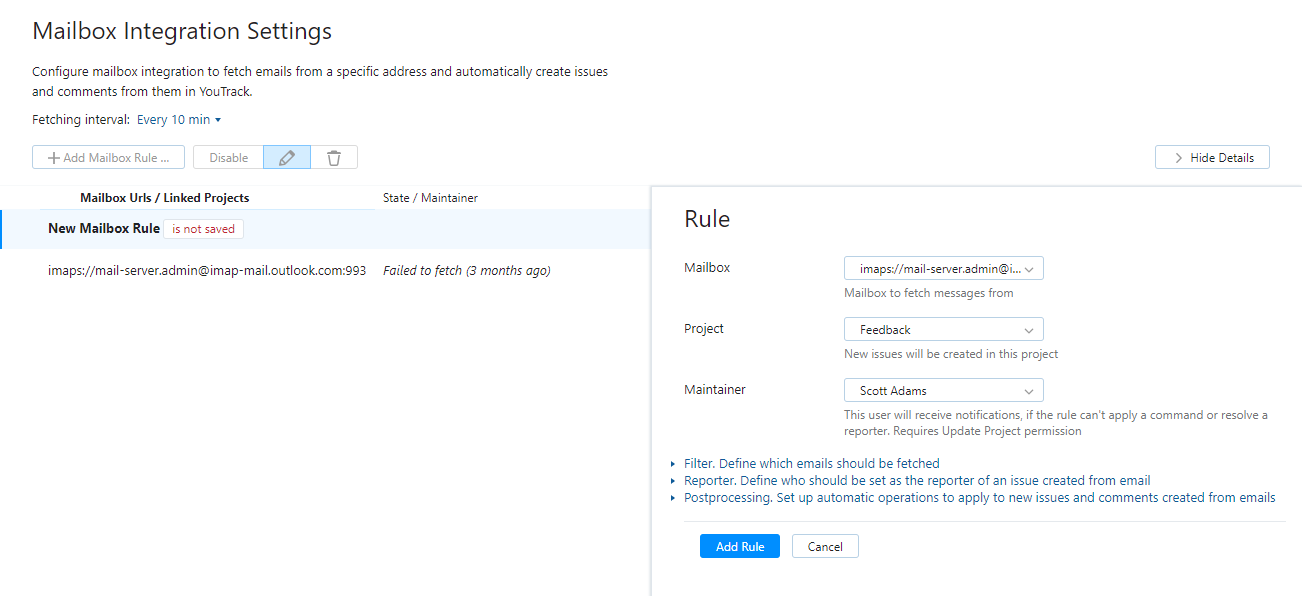The image size is (1302, 596).
Task: Expand the Reporter section
Action: [916, 480]
